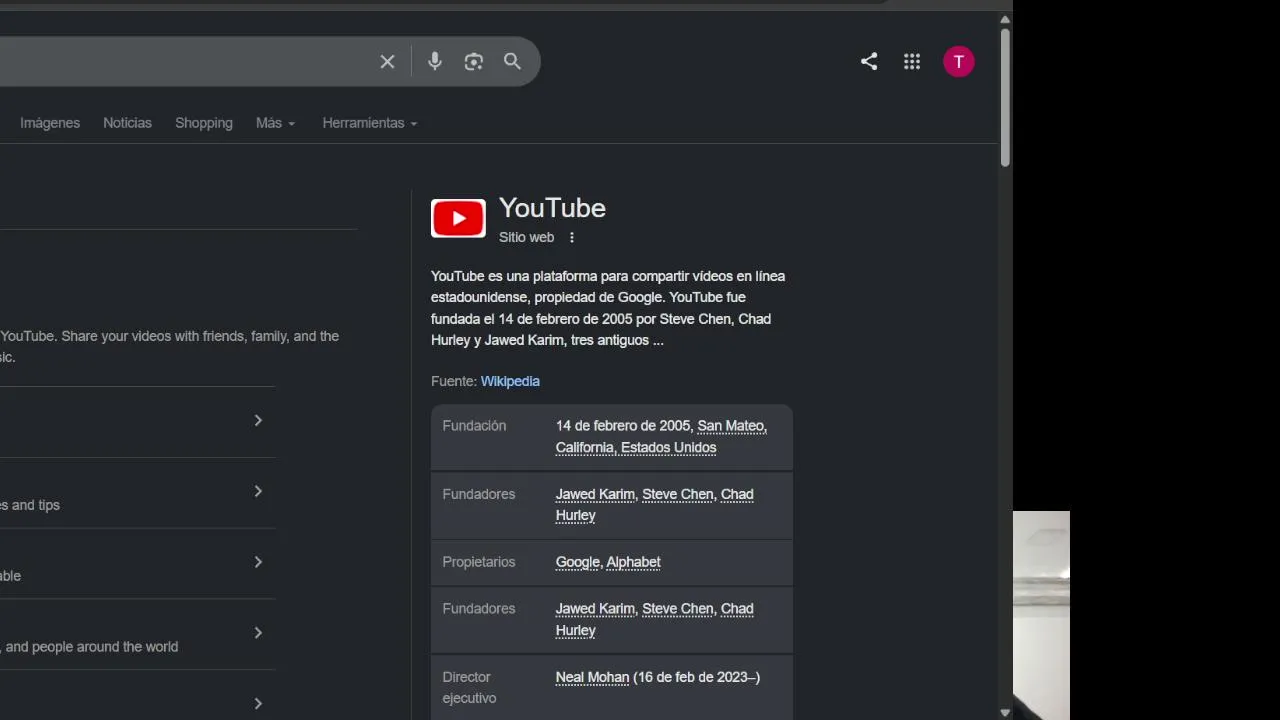Image resolution: width=1280 pixels, height=720 pixels.
Task: Click the "14 de febrero de 2005" founding date
Action: coord(622,426)
